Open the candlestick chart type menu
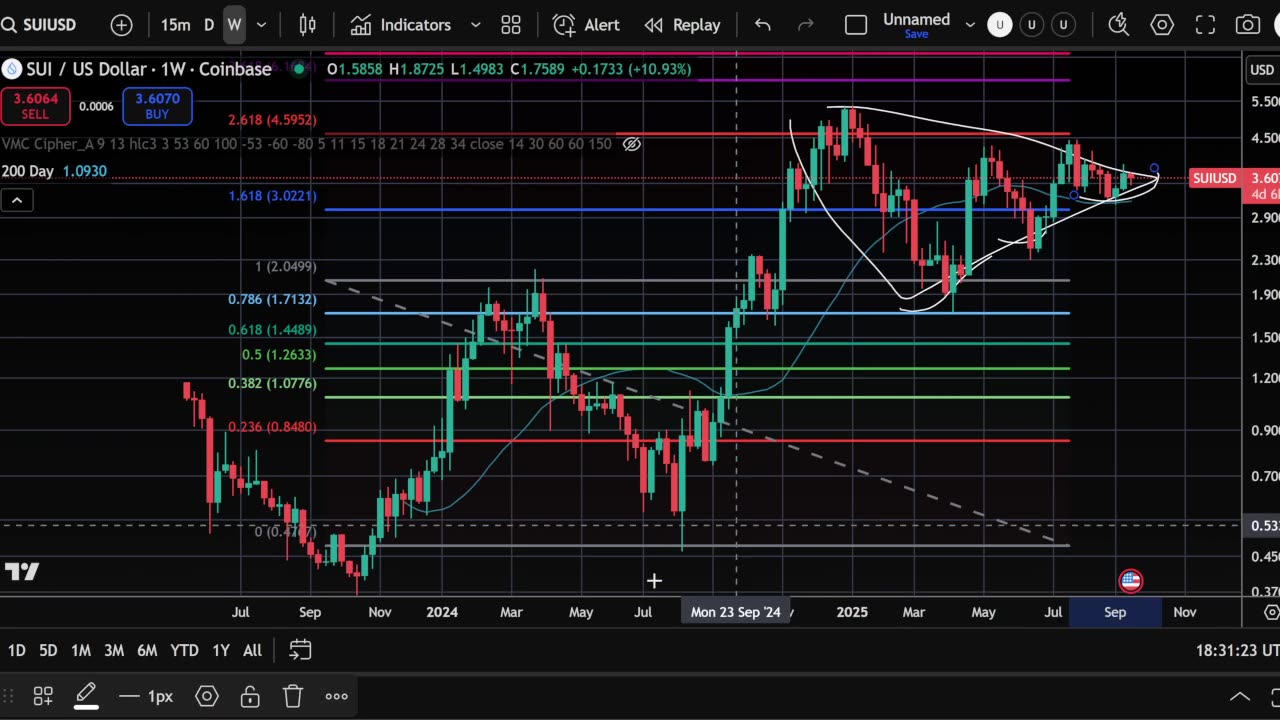This screenshot has height=720, width=1280. 308,25
